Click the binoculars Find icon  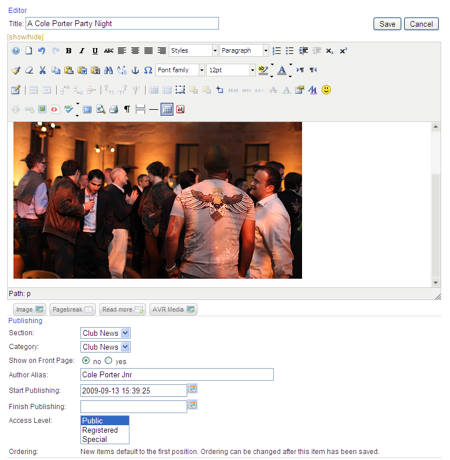[x=108, y=70]
